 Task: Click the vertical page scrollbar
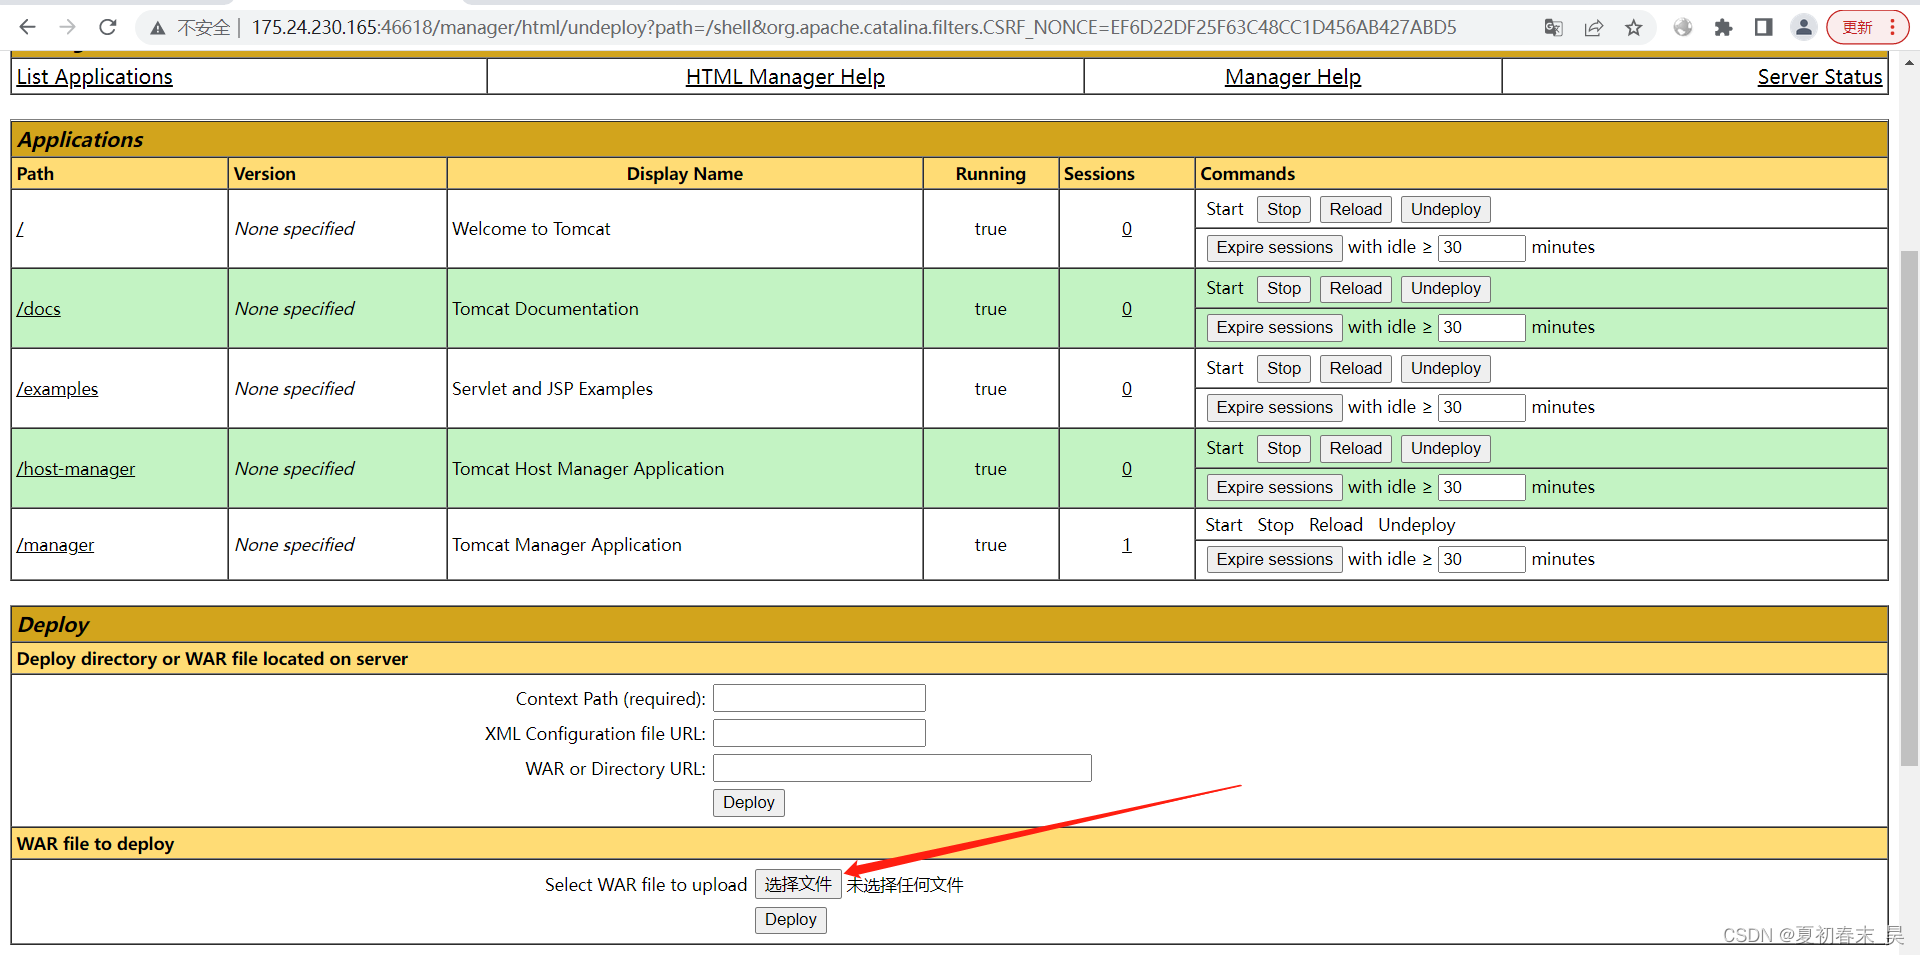1909,508
